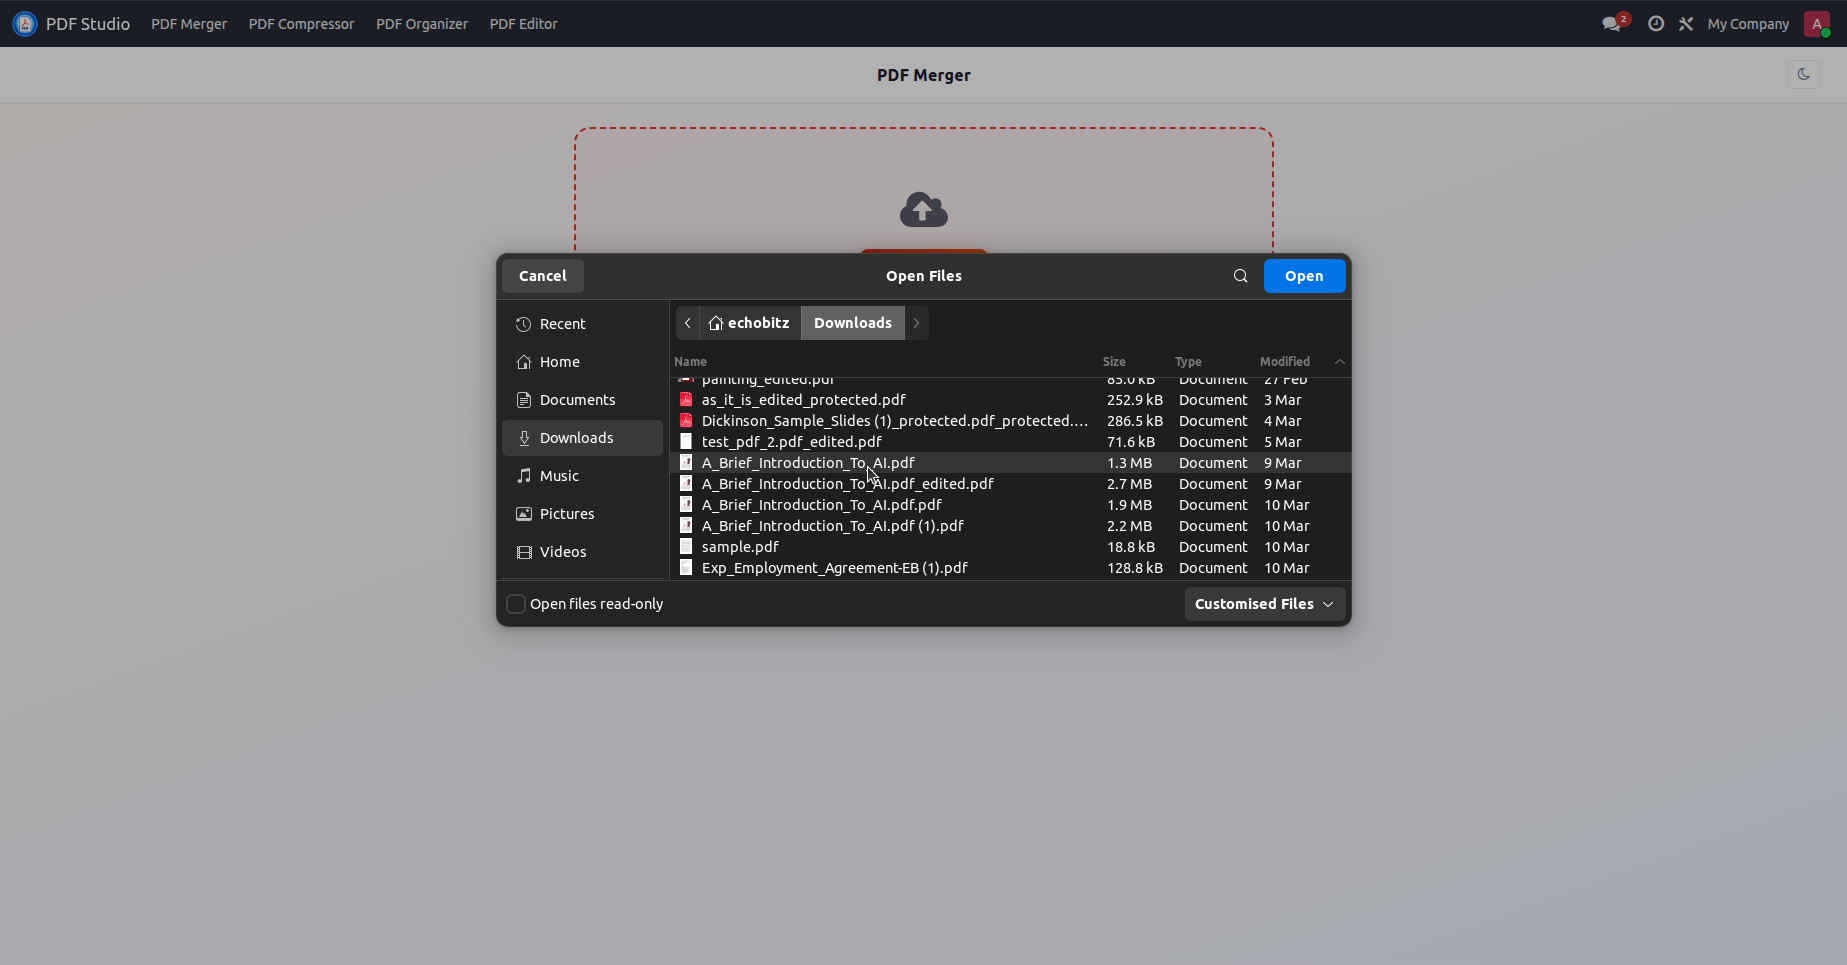Open the user avatar menu
This screenshot has width=1847, height=965.
[x=1817, y=23]
